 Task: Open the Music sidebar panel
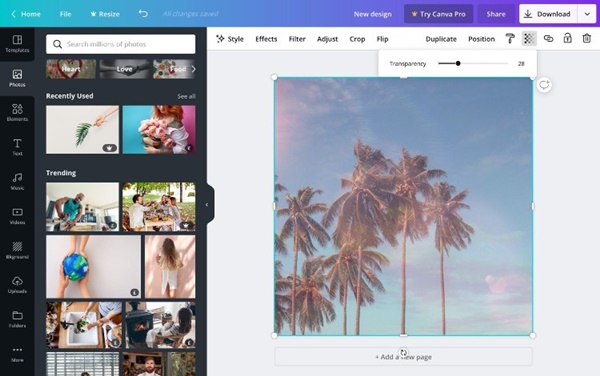pyautogui.click(x=17, y=182)
